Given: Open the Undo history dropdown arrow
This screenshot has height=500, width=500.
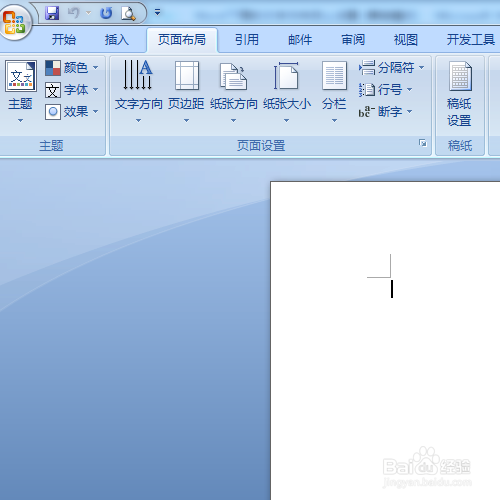Looking at the screenshot, I should tap(88, 13).
